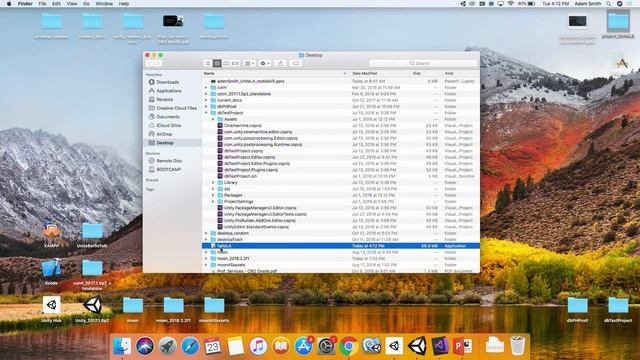Open the Finder menu
Viewport: 640px width, 360px height.
25,4
